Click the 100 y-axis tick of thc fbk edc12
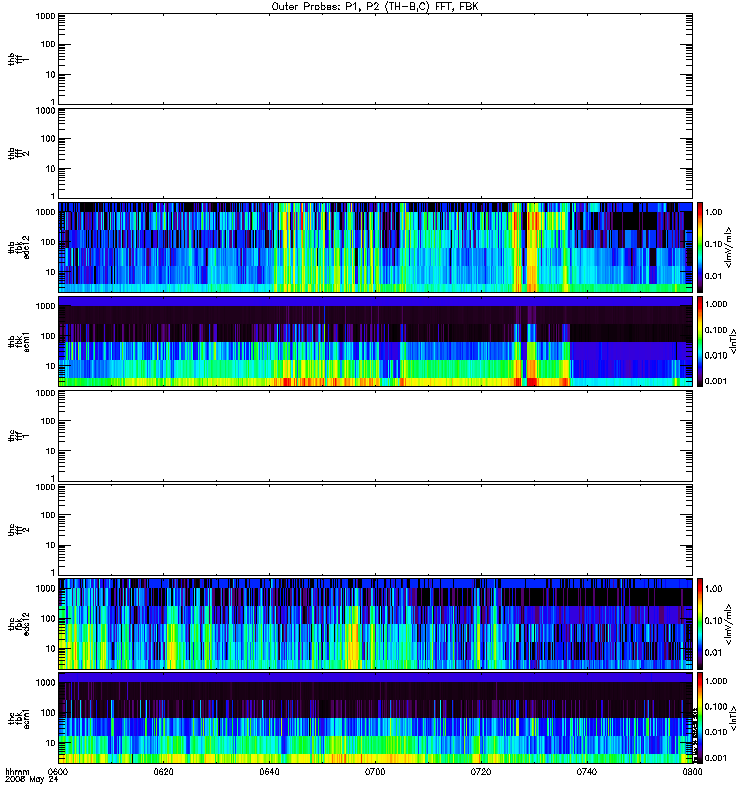The image size is (750, 800). tap(48, 619)
